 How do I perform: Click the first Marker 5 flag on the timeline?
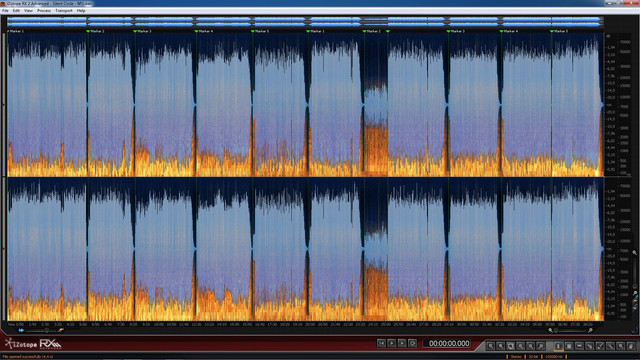(253, 31)
